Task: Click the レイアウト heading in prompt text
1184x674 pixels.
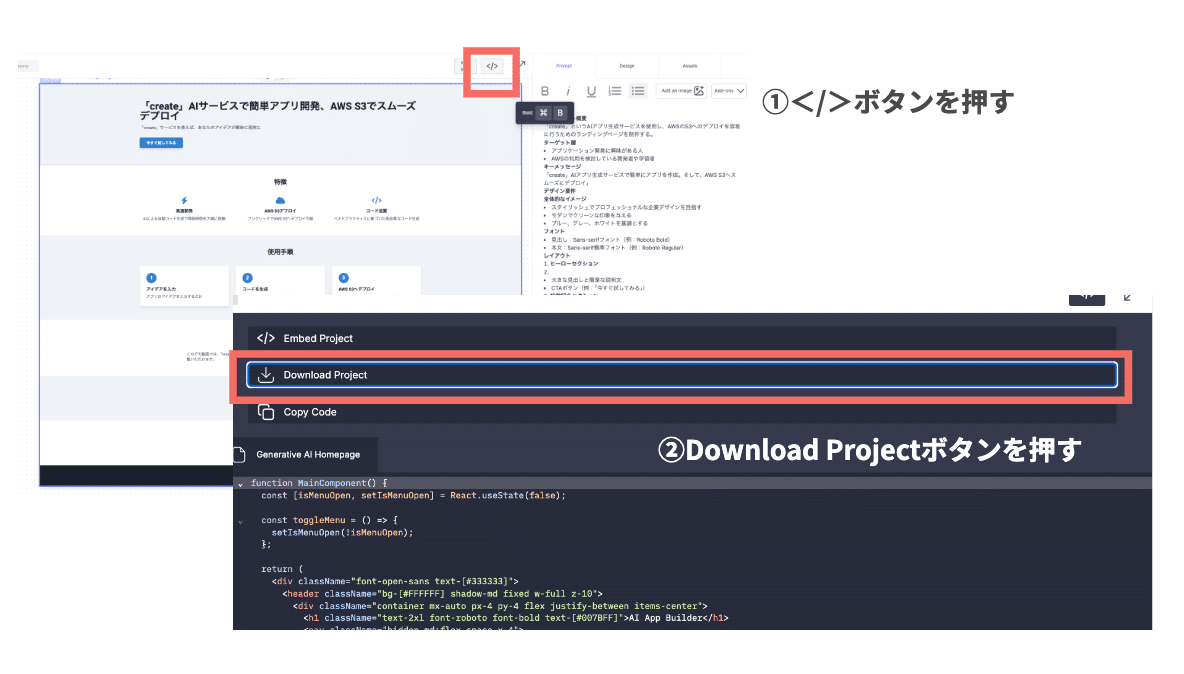Action: pyautogui.click(x=557, y=256)
